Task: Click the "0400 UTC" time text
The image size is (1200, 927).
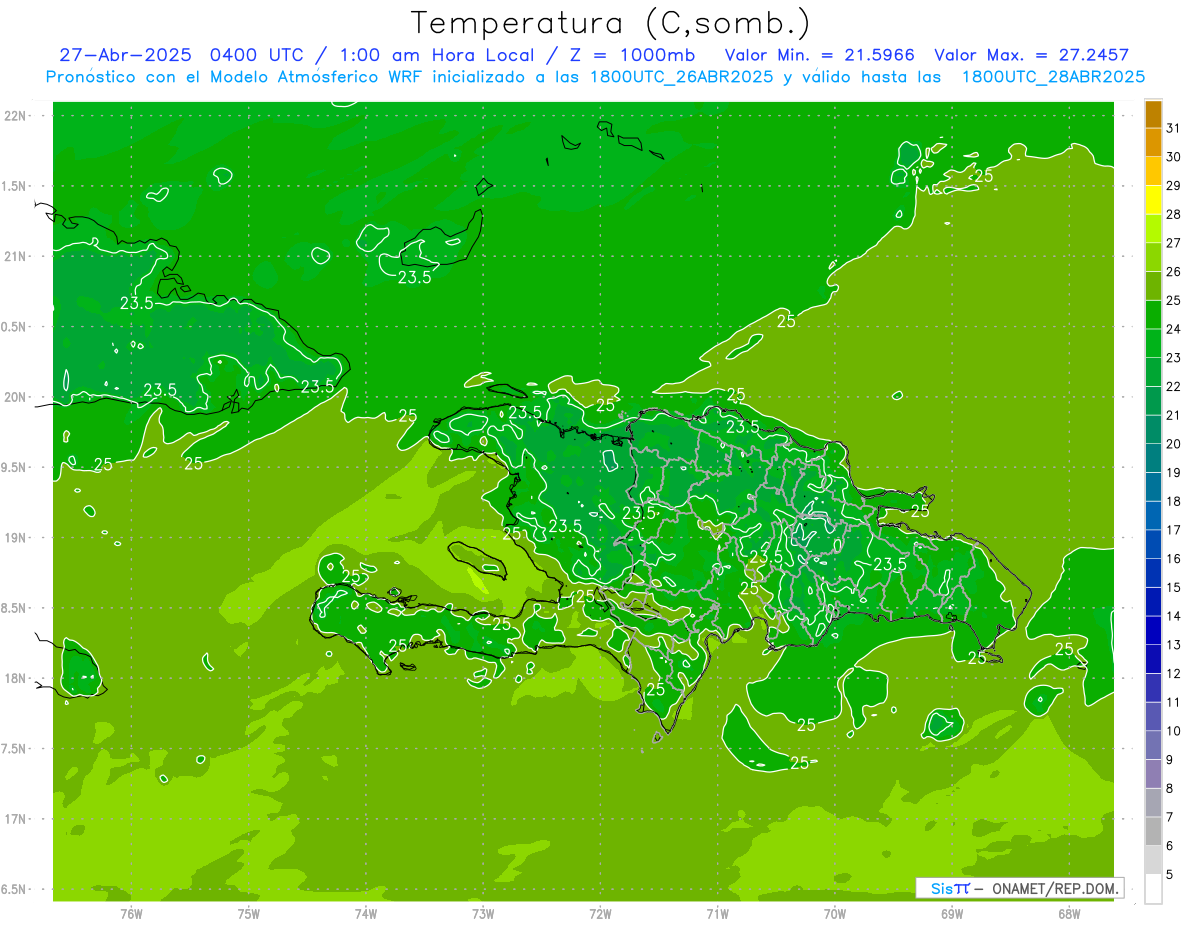Action: [258, 55]
